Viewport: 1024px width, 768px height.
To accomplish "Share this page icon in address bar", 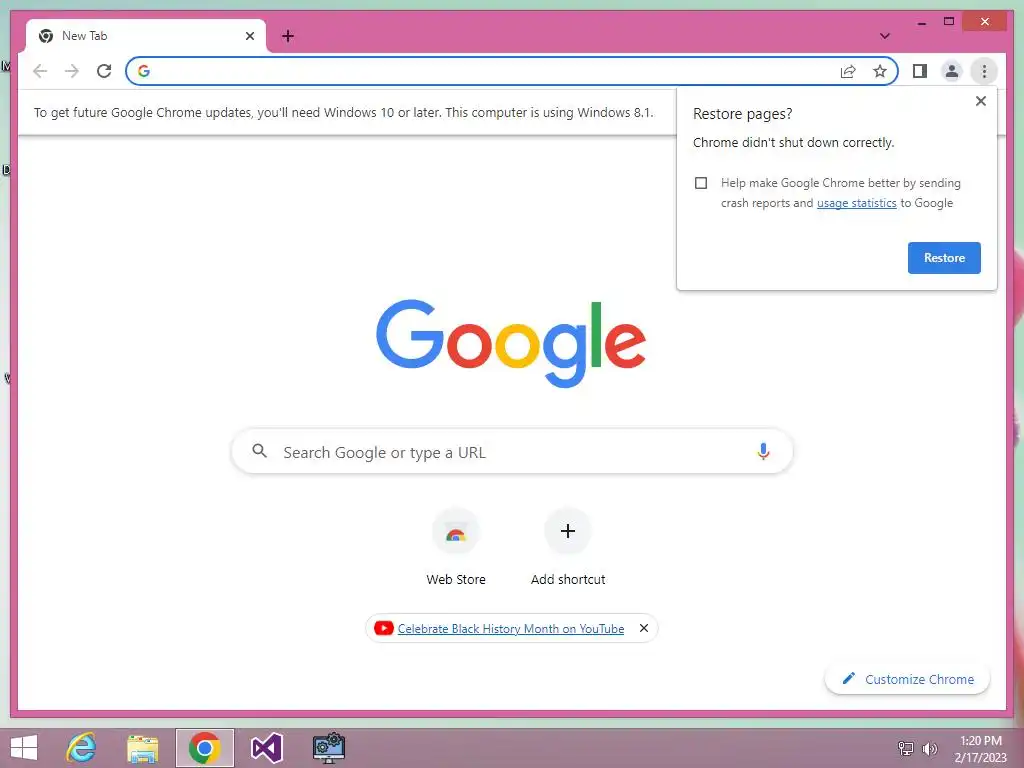I will point(848,71).
